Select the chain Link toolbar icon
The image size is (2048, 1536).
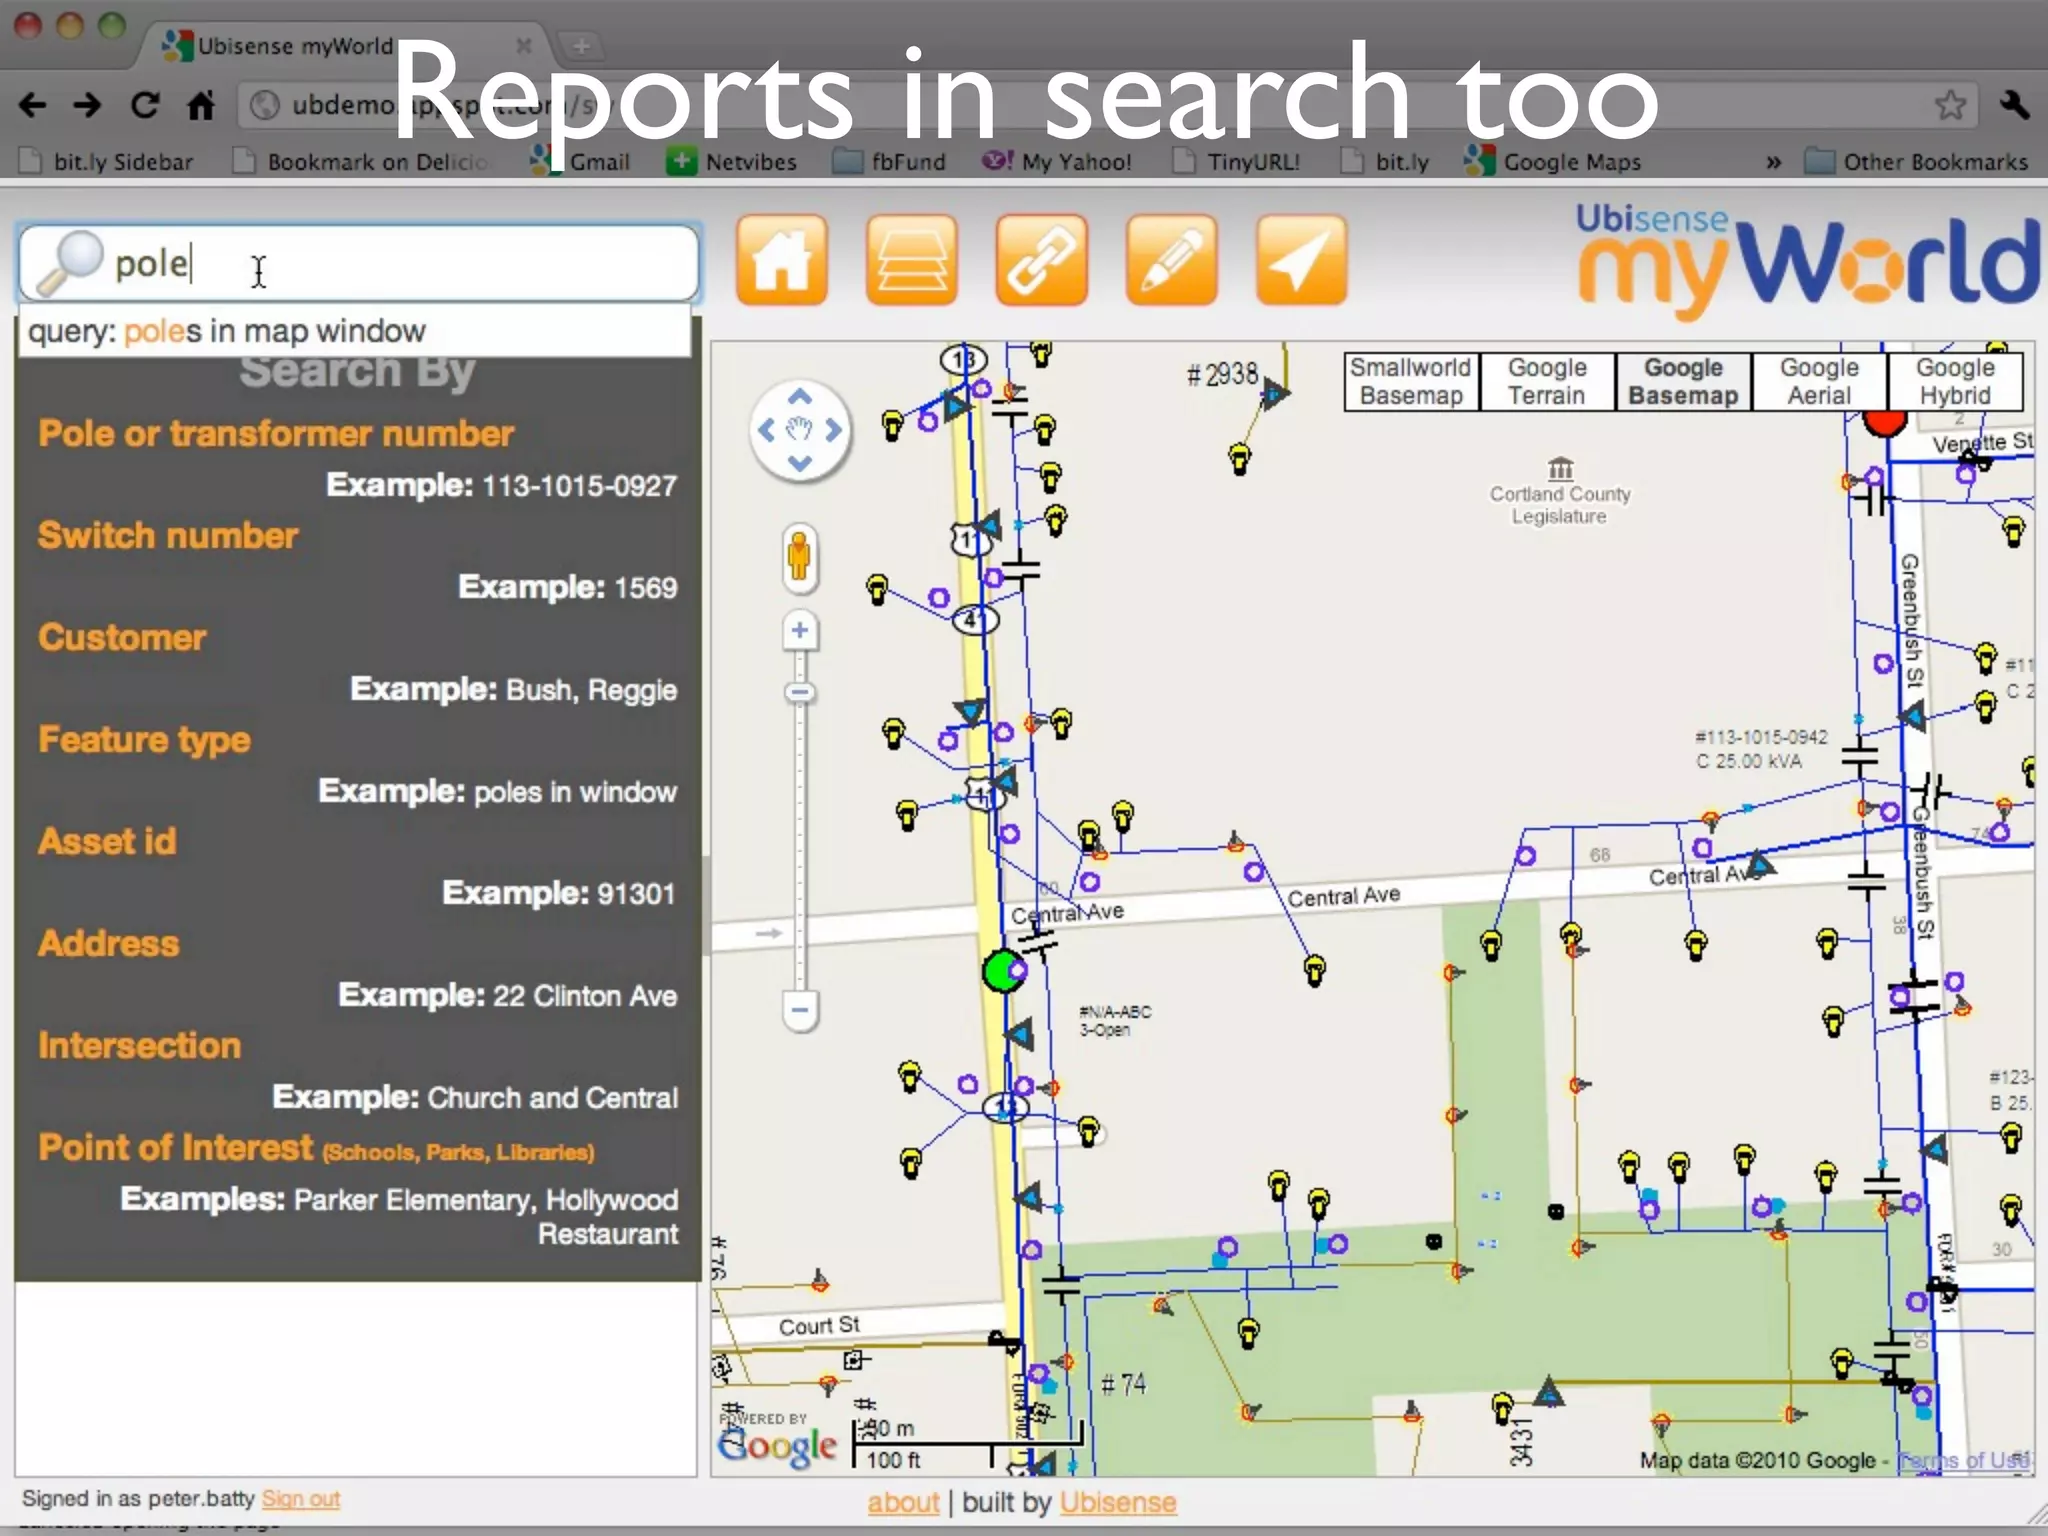(x=1041, y=260)
